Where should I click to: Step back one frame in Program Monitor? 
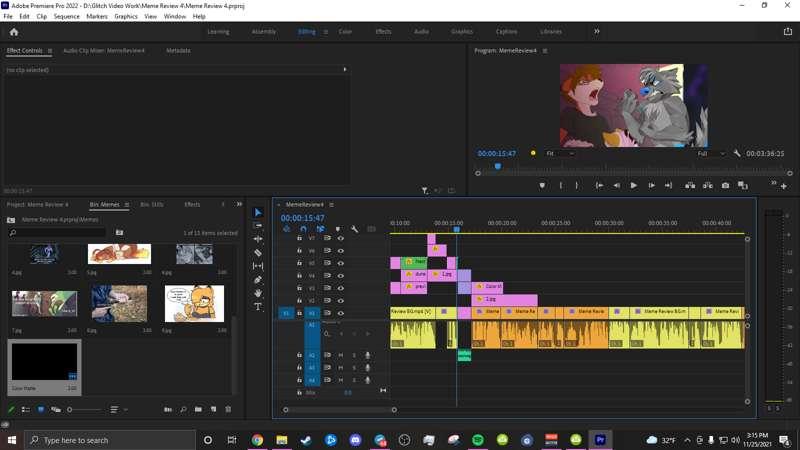tap(616, 186)
